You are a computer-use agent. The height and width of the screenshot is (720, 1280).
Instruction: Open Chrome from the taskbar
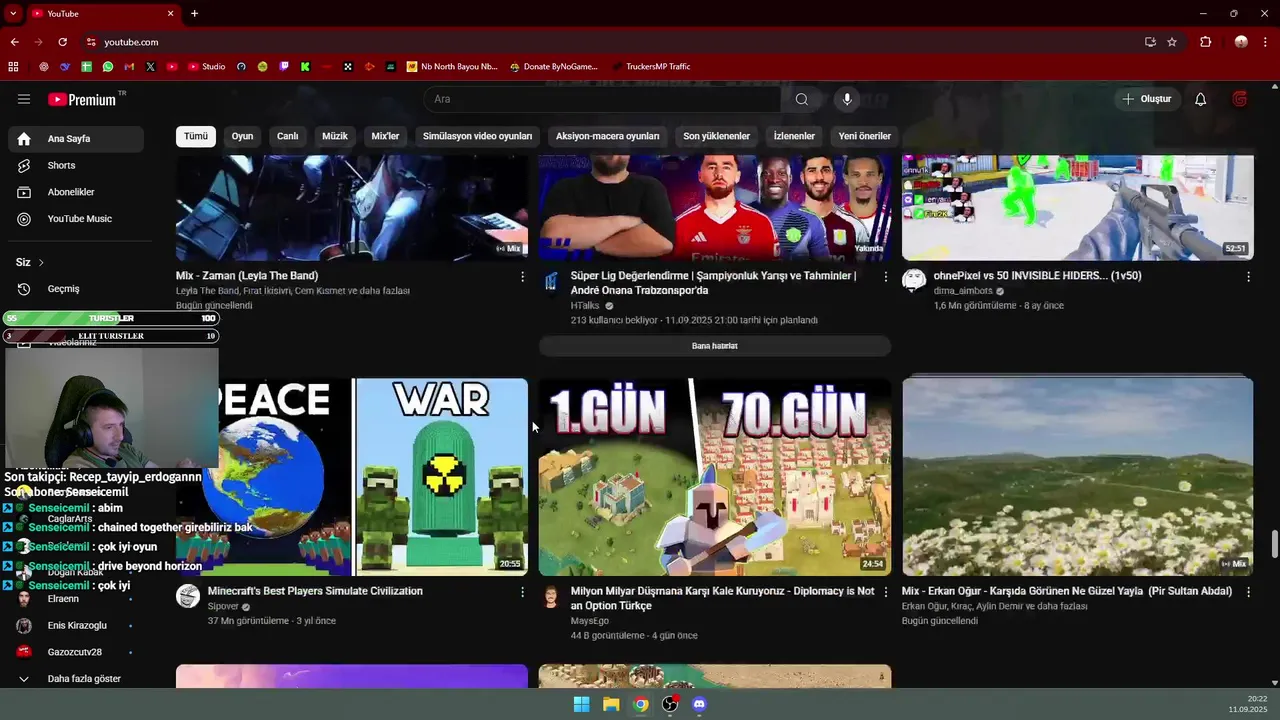(641, 704)
